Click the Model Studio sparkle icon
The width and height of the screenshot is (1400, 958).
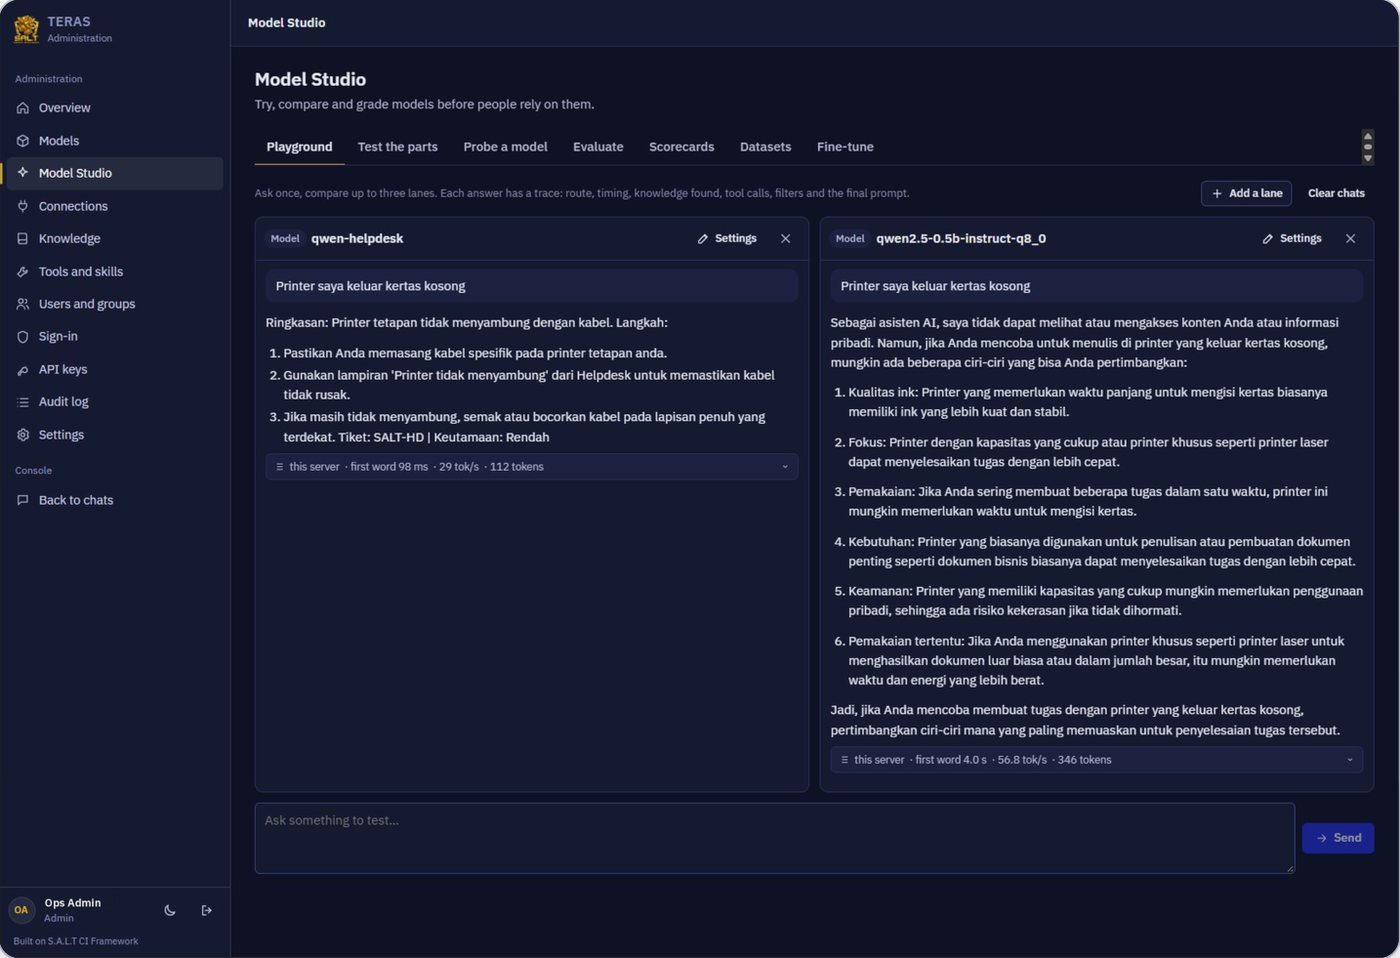23,173
